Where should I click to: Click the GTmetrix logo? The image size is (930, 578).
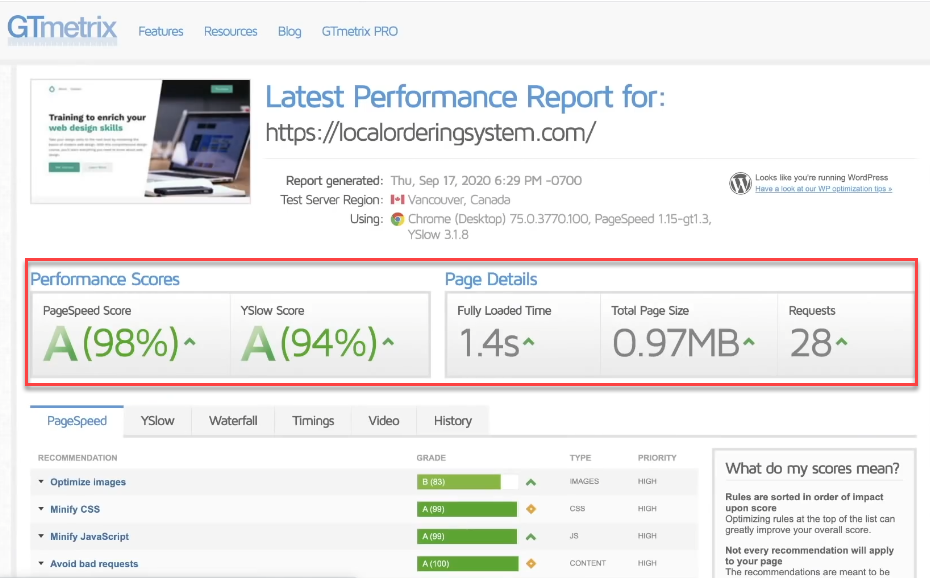click(x=62, y=28)
